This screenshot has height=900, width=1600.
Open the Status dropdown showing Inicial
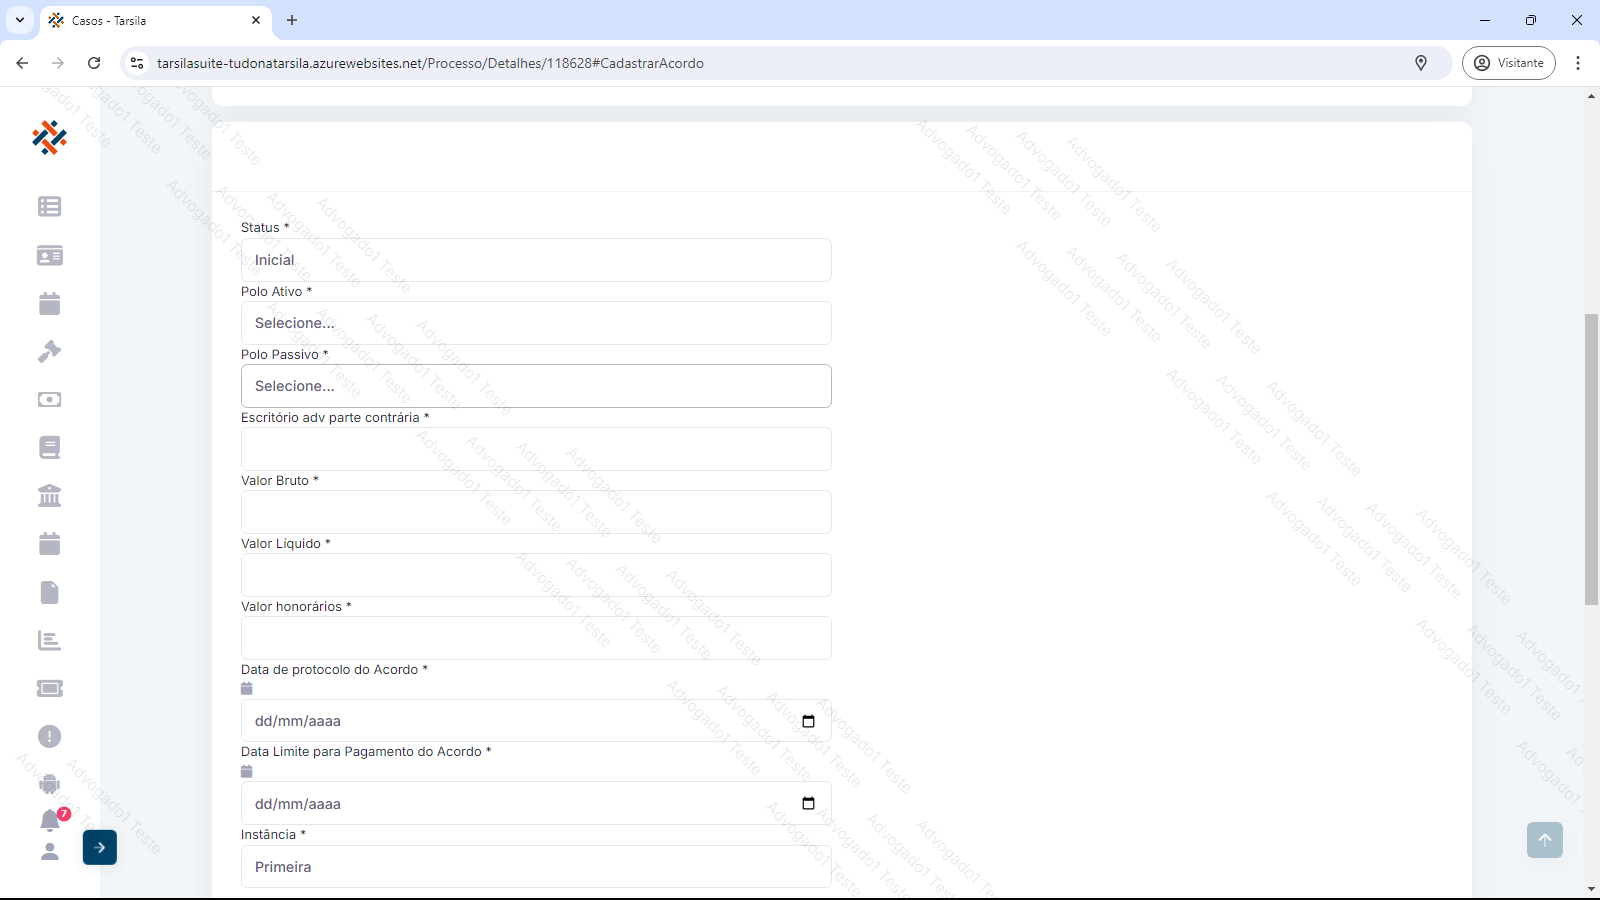536,260
